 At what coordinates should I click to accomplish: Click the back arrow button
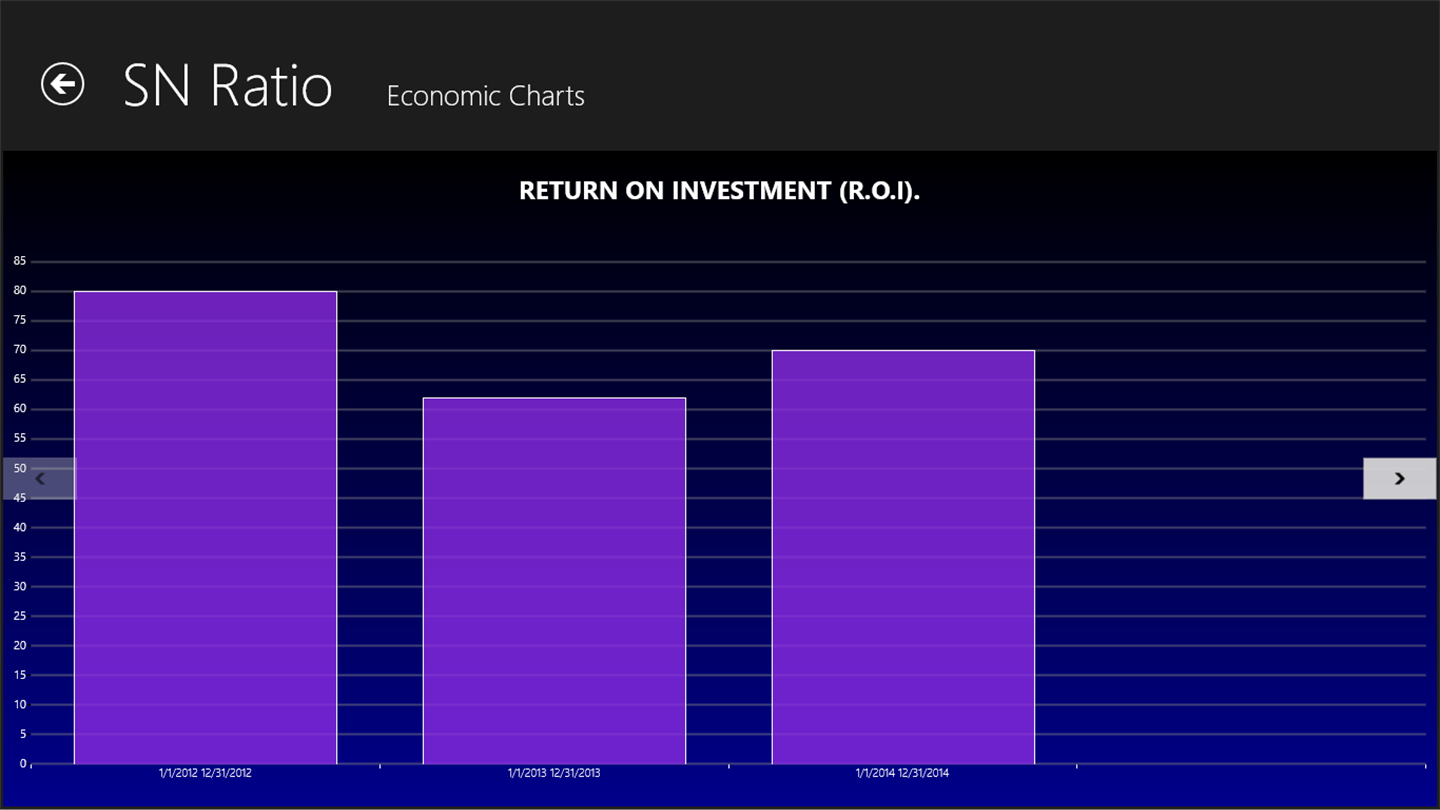coord(62,84)
